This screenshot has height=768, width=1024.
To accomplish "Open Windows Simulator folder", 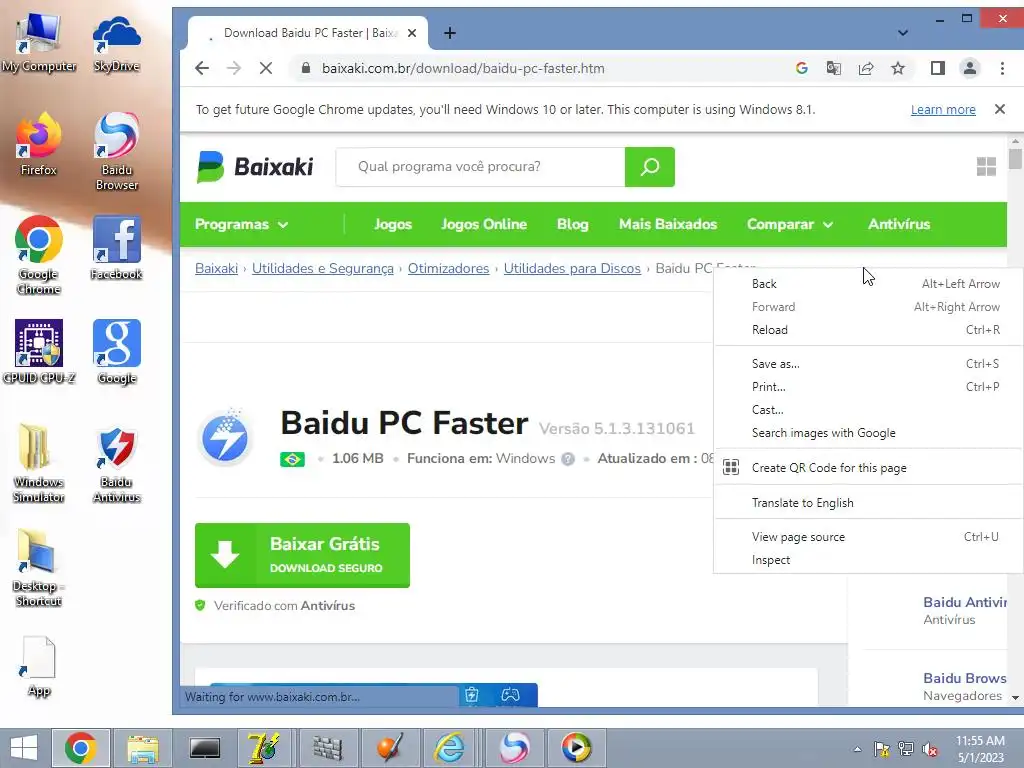I will (x=39, y=464).
